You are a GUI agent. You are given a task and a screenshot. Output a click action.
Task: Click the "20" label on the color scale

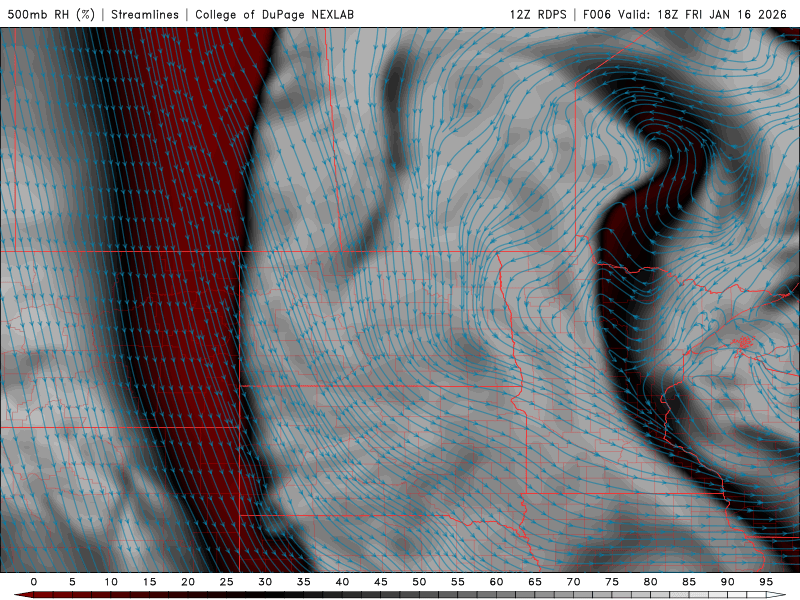(x=188, y=582)
